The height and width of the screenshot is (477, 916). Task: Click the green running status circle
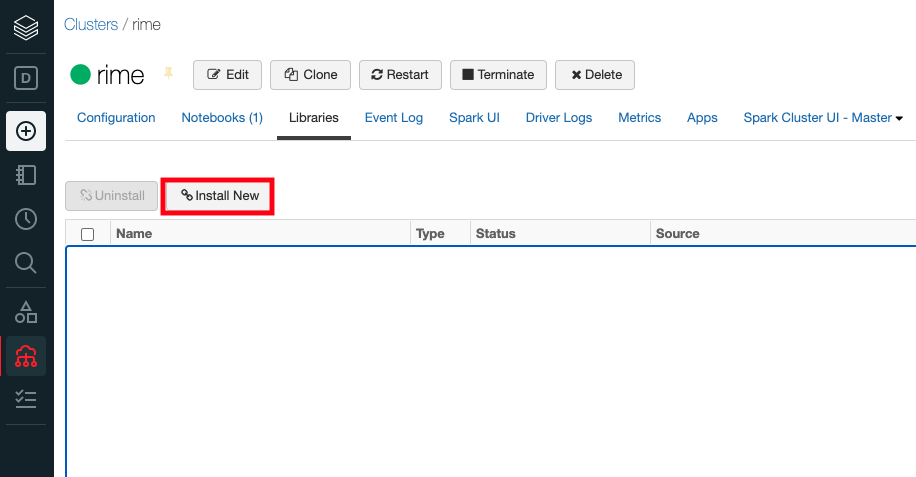pyautogui.click(x=81, y=75)
